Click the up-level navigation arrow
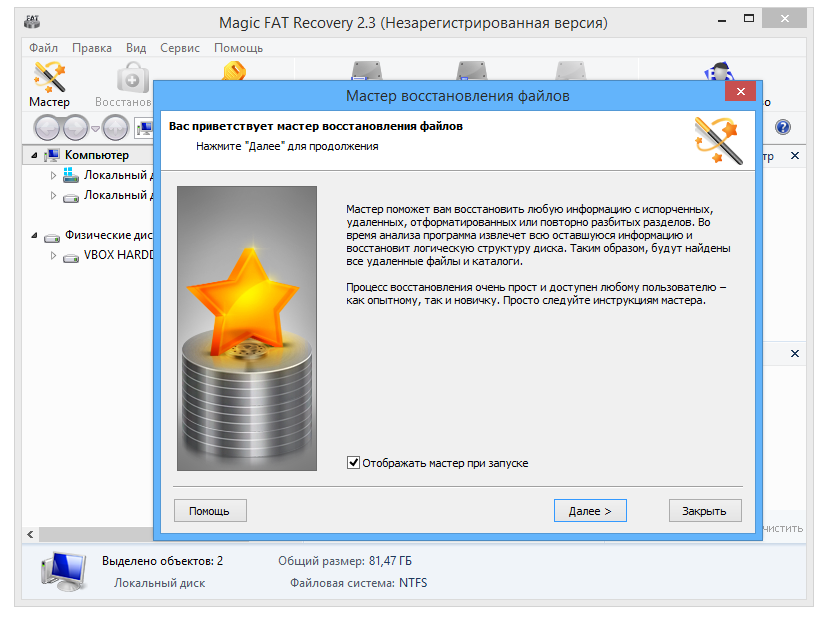Viewport: 838px width, 623px height. point(115,128)
